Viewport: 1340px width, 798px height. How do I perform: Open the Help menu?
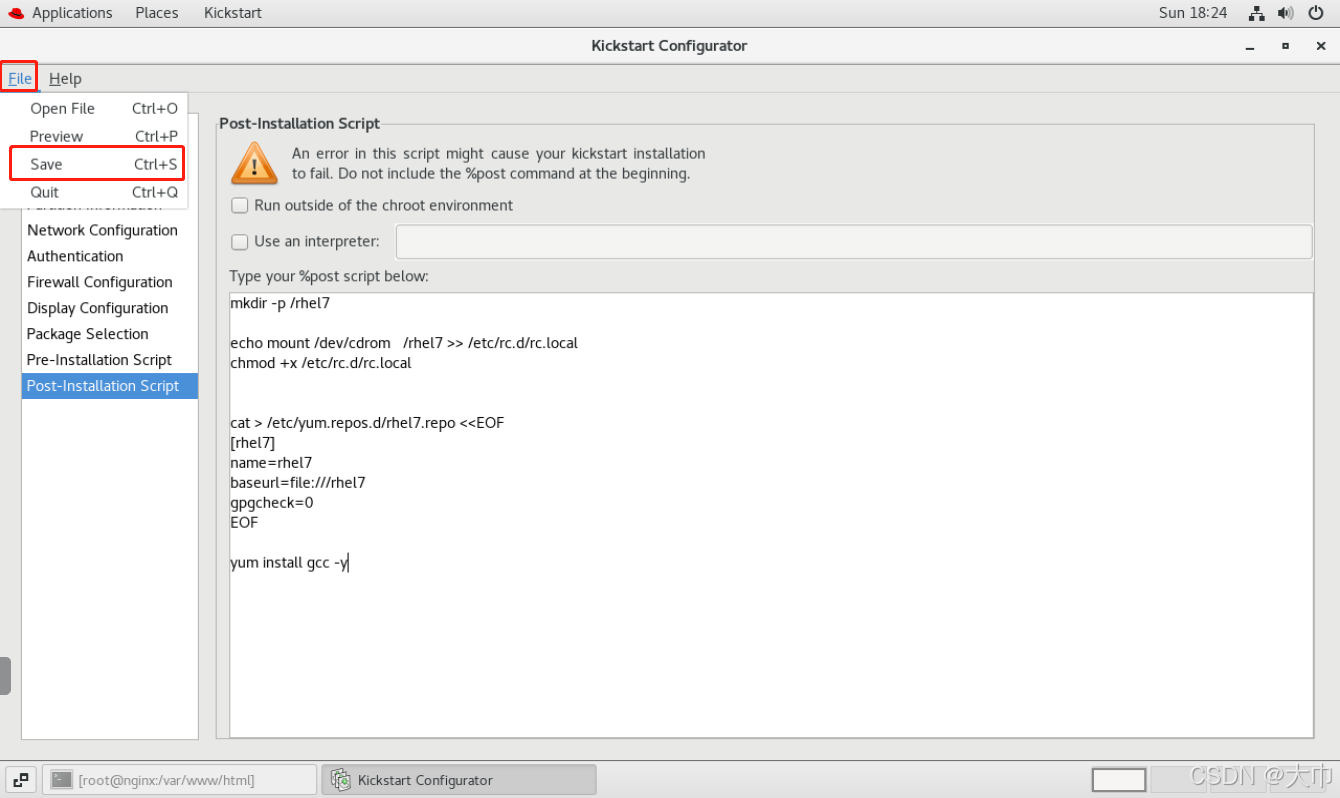(65, 78)
